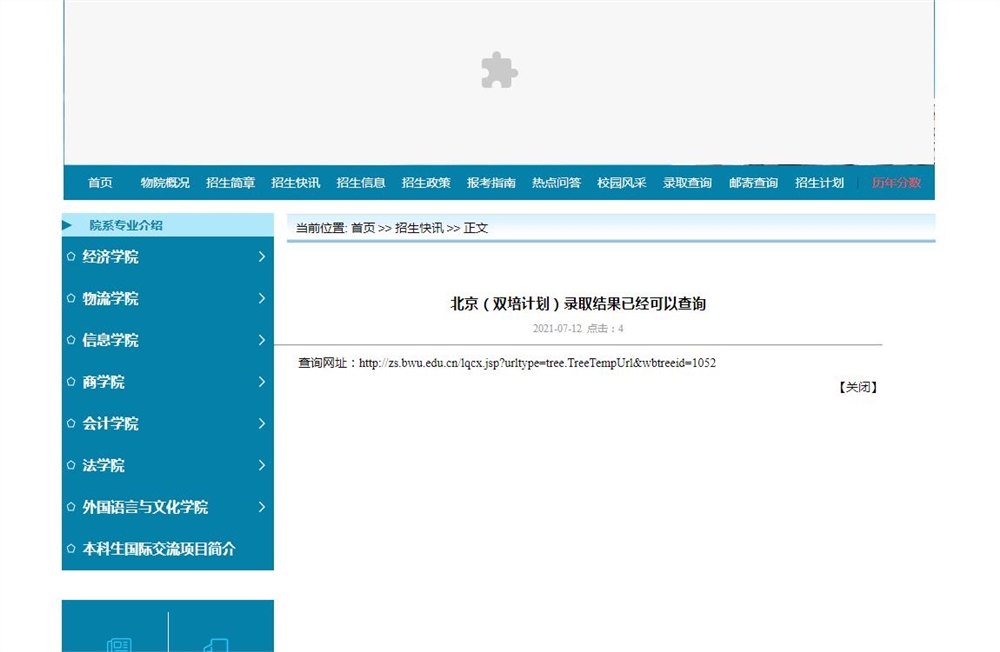Viewport: 1000px width, 652px height.
Task: Open 本科生国际交流项目简介 in the sidebar
Action: (x=159, y=549)
